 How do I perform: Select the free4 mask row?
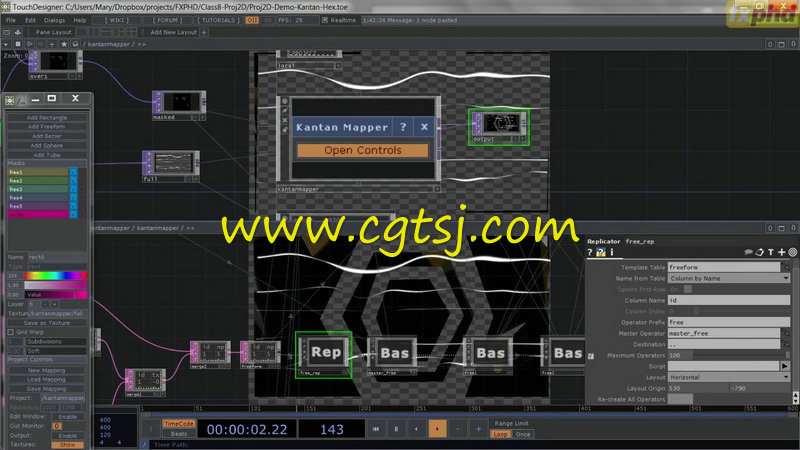pos(38,198)
